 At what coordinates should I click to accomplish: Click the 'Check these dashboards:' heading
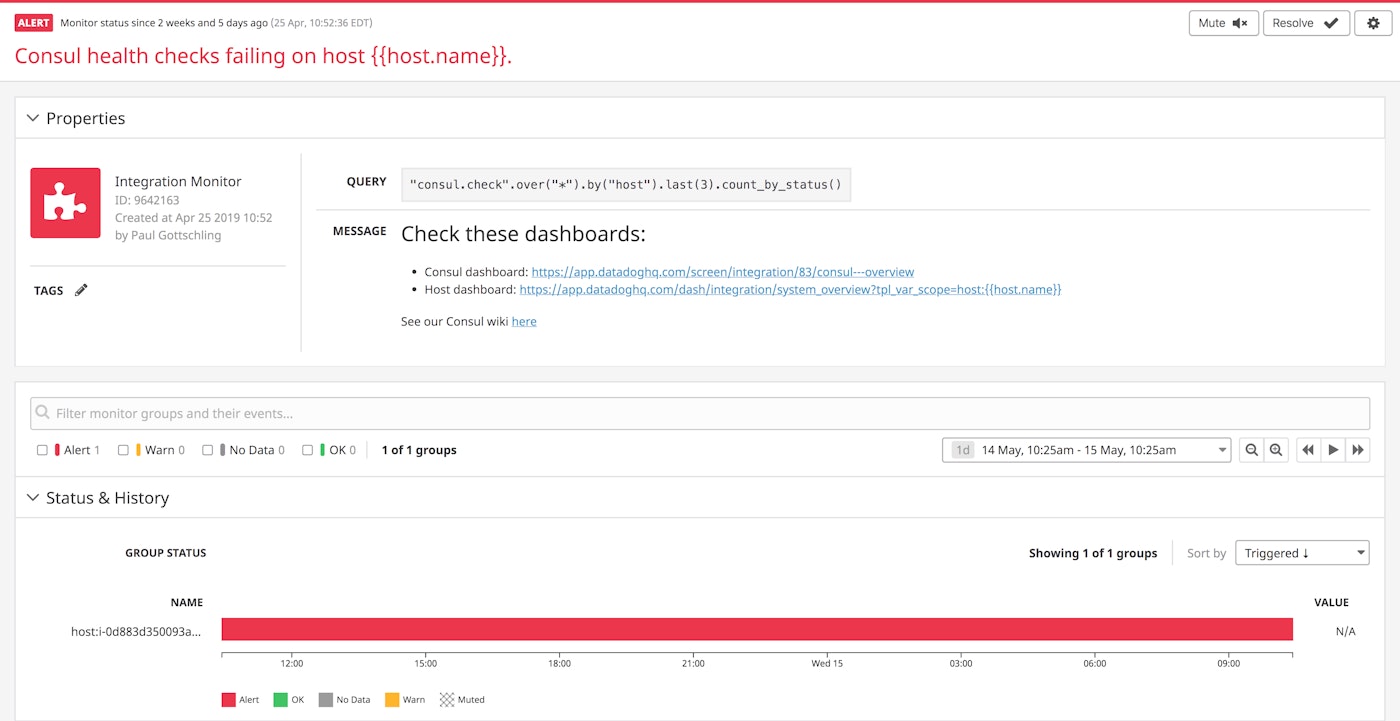(523, 234)
